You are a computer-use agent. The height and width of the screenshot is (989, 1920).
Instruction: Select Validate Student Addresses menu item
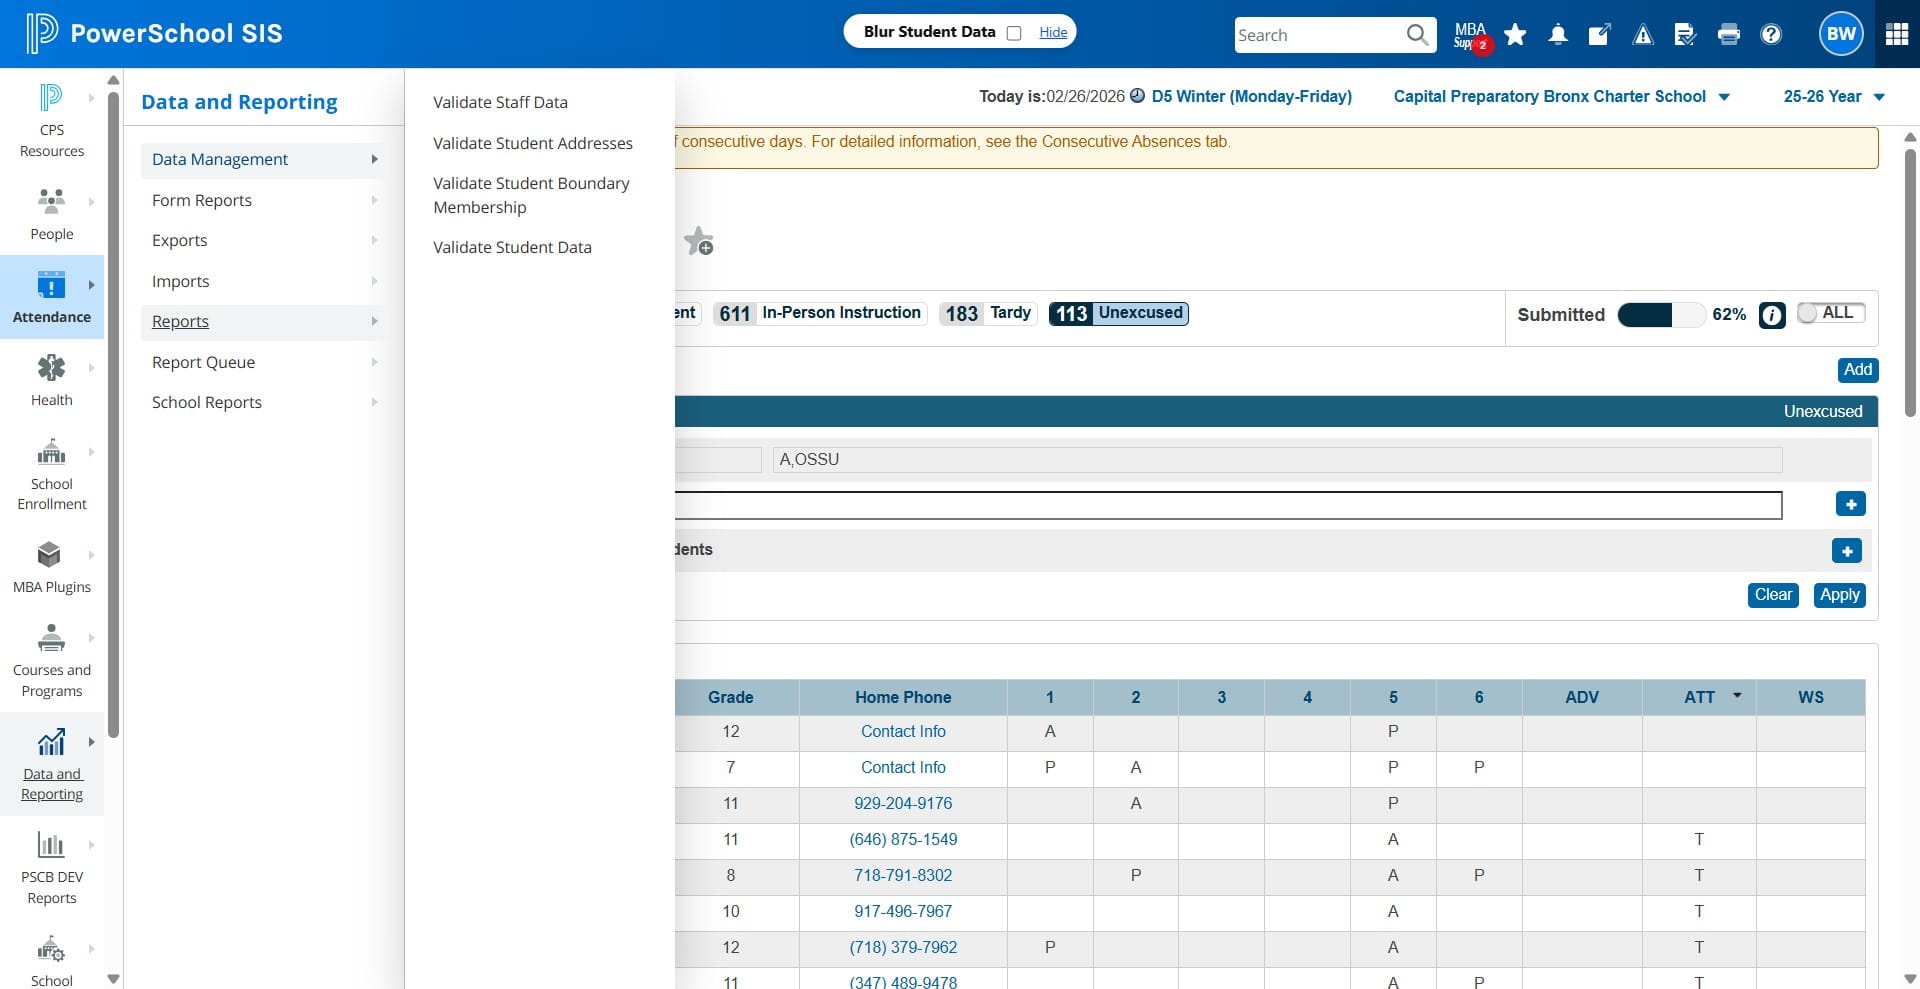pos(532,143)
